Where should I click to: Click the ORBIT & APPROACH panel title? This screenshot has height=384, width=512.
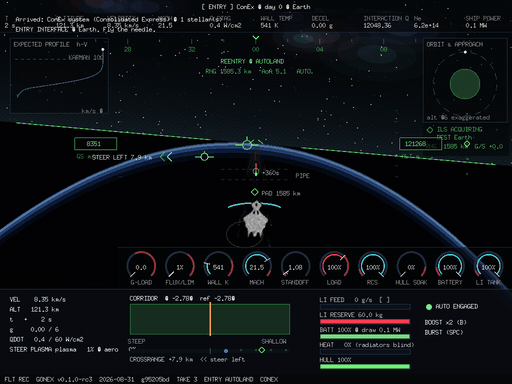(455, 44)
